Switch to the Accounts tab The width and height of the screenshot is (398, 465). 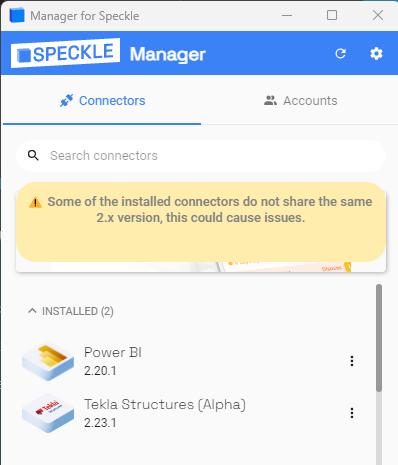(300, 100)
